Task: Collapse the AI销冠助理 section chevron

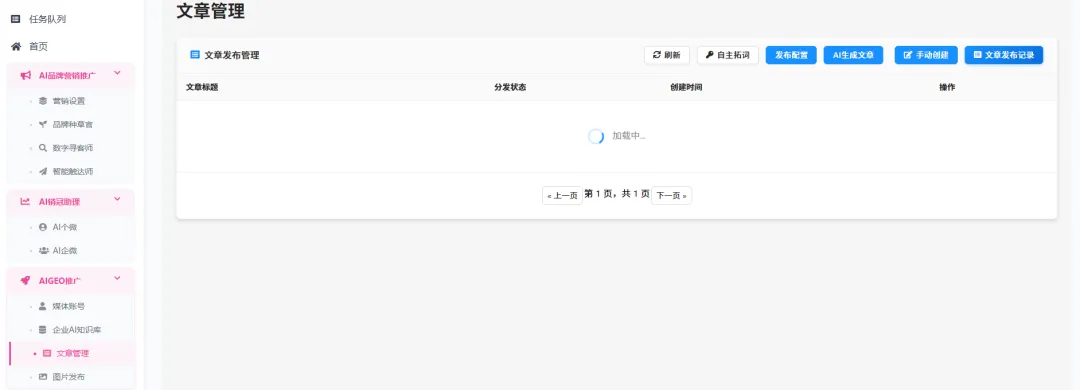Action: point(117,200)
